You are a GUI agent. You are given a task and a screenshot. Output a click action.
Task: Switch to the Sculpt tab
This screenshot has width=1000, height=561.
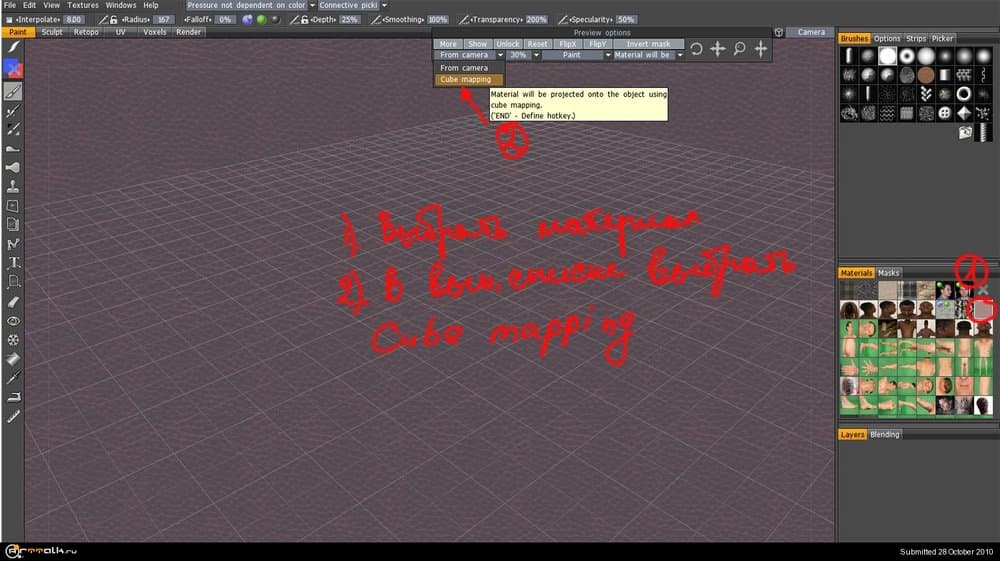coord(52,32)
